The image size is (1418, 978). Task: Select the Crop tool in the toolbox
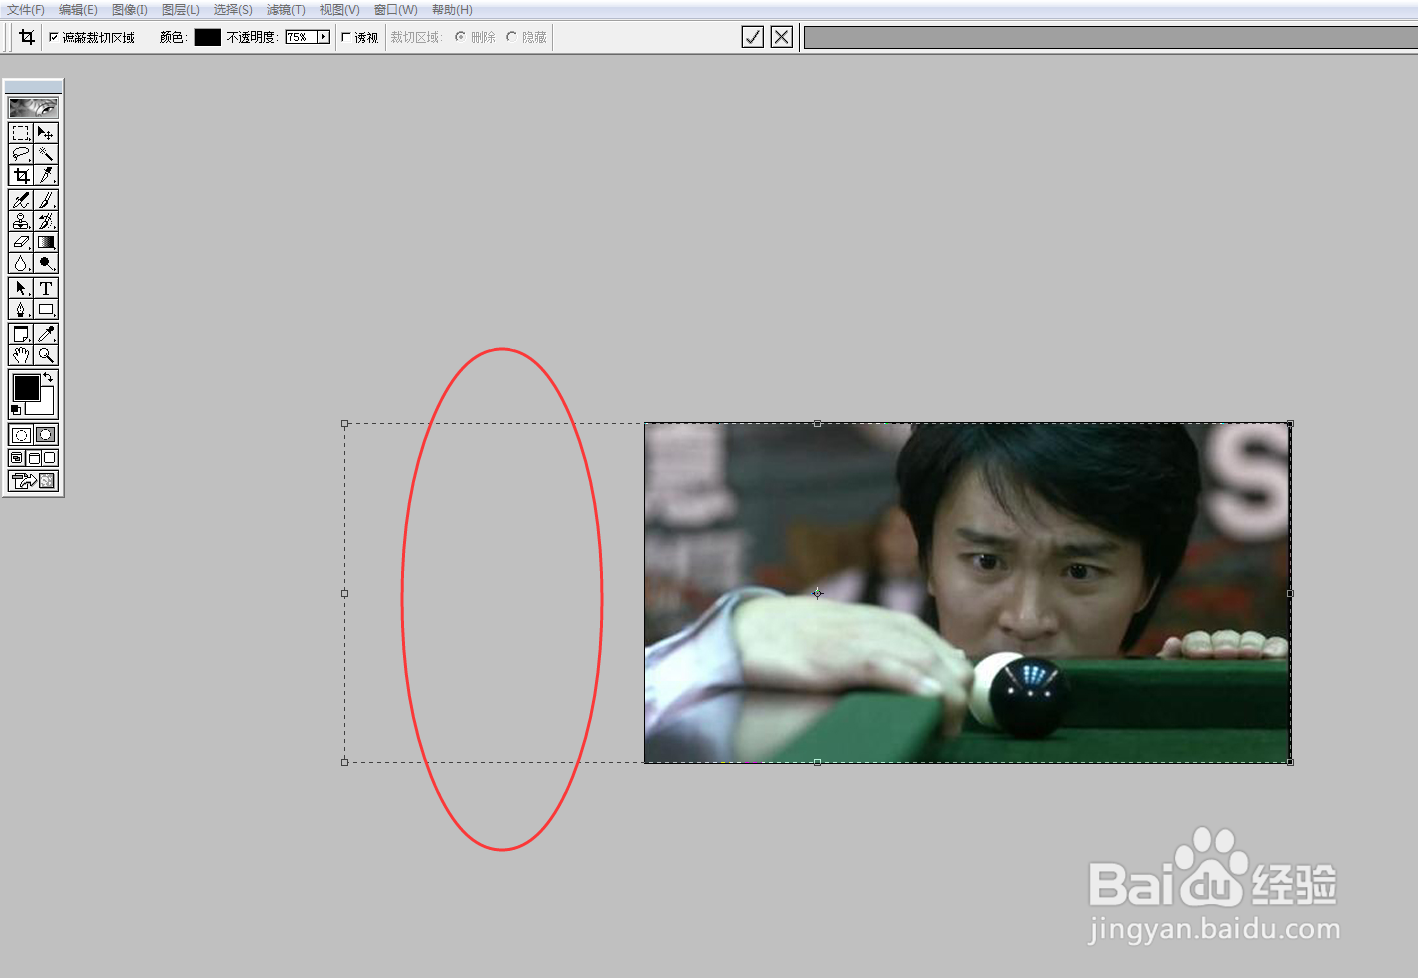(21, 175)
